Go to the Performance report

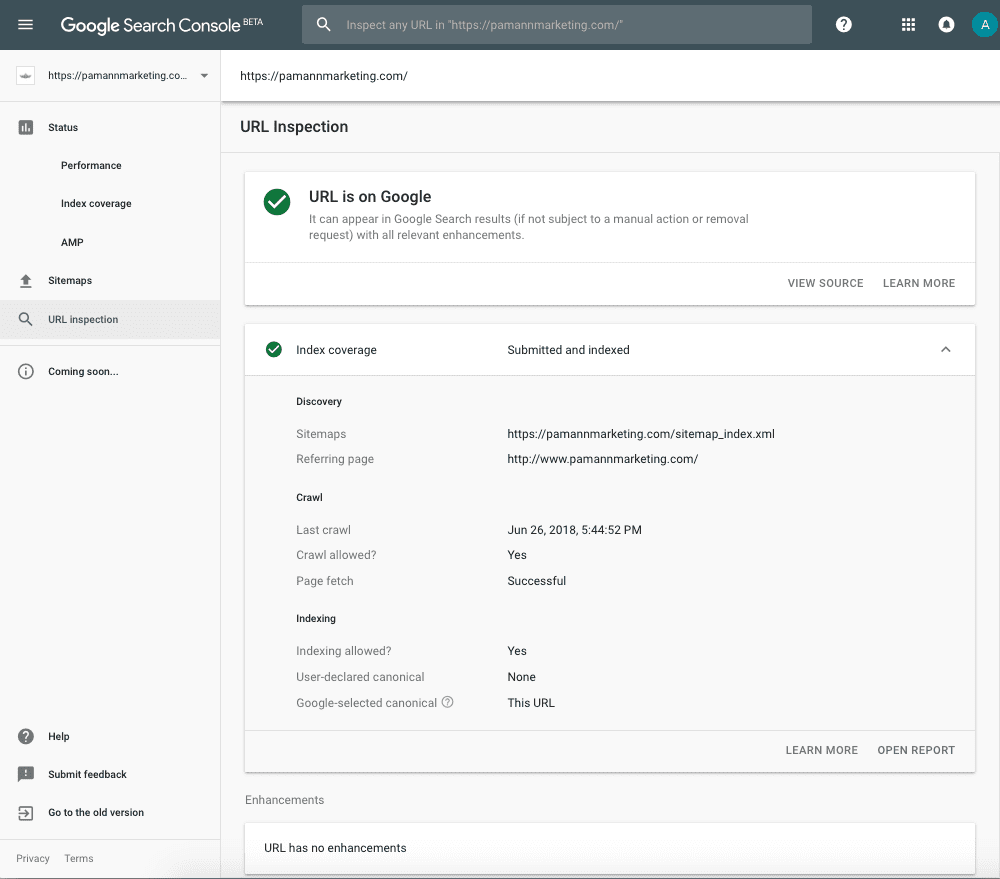tap(91, 165)
